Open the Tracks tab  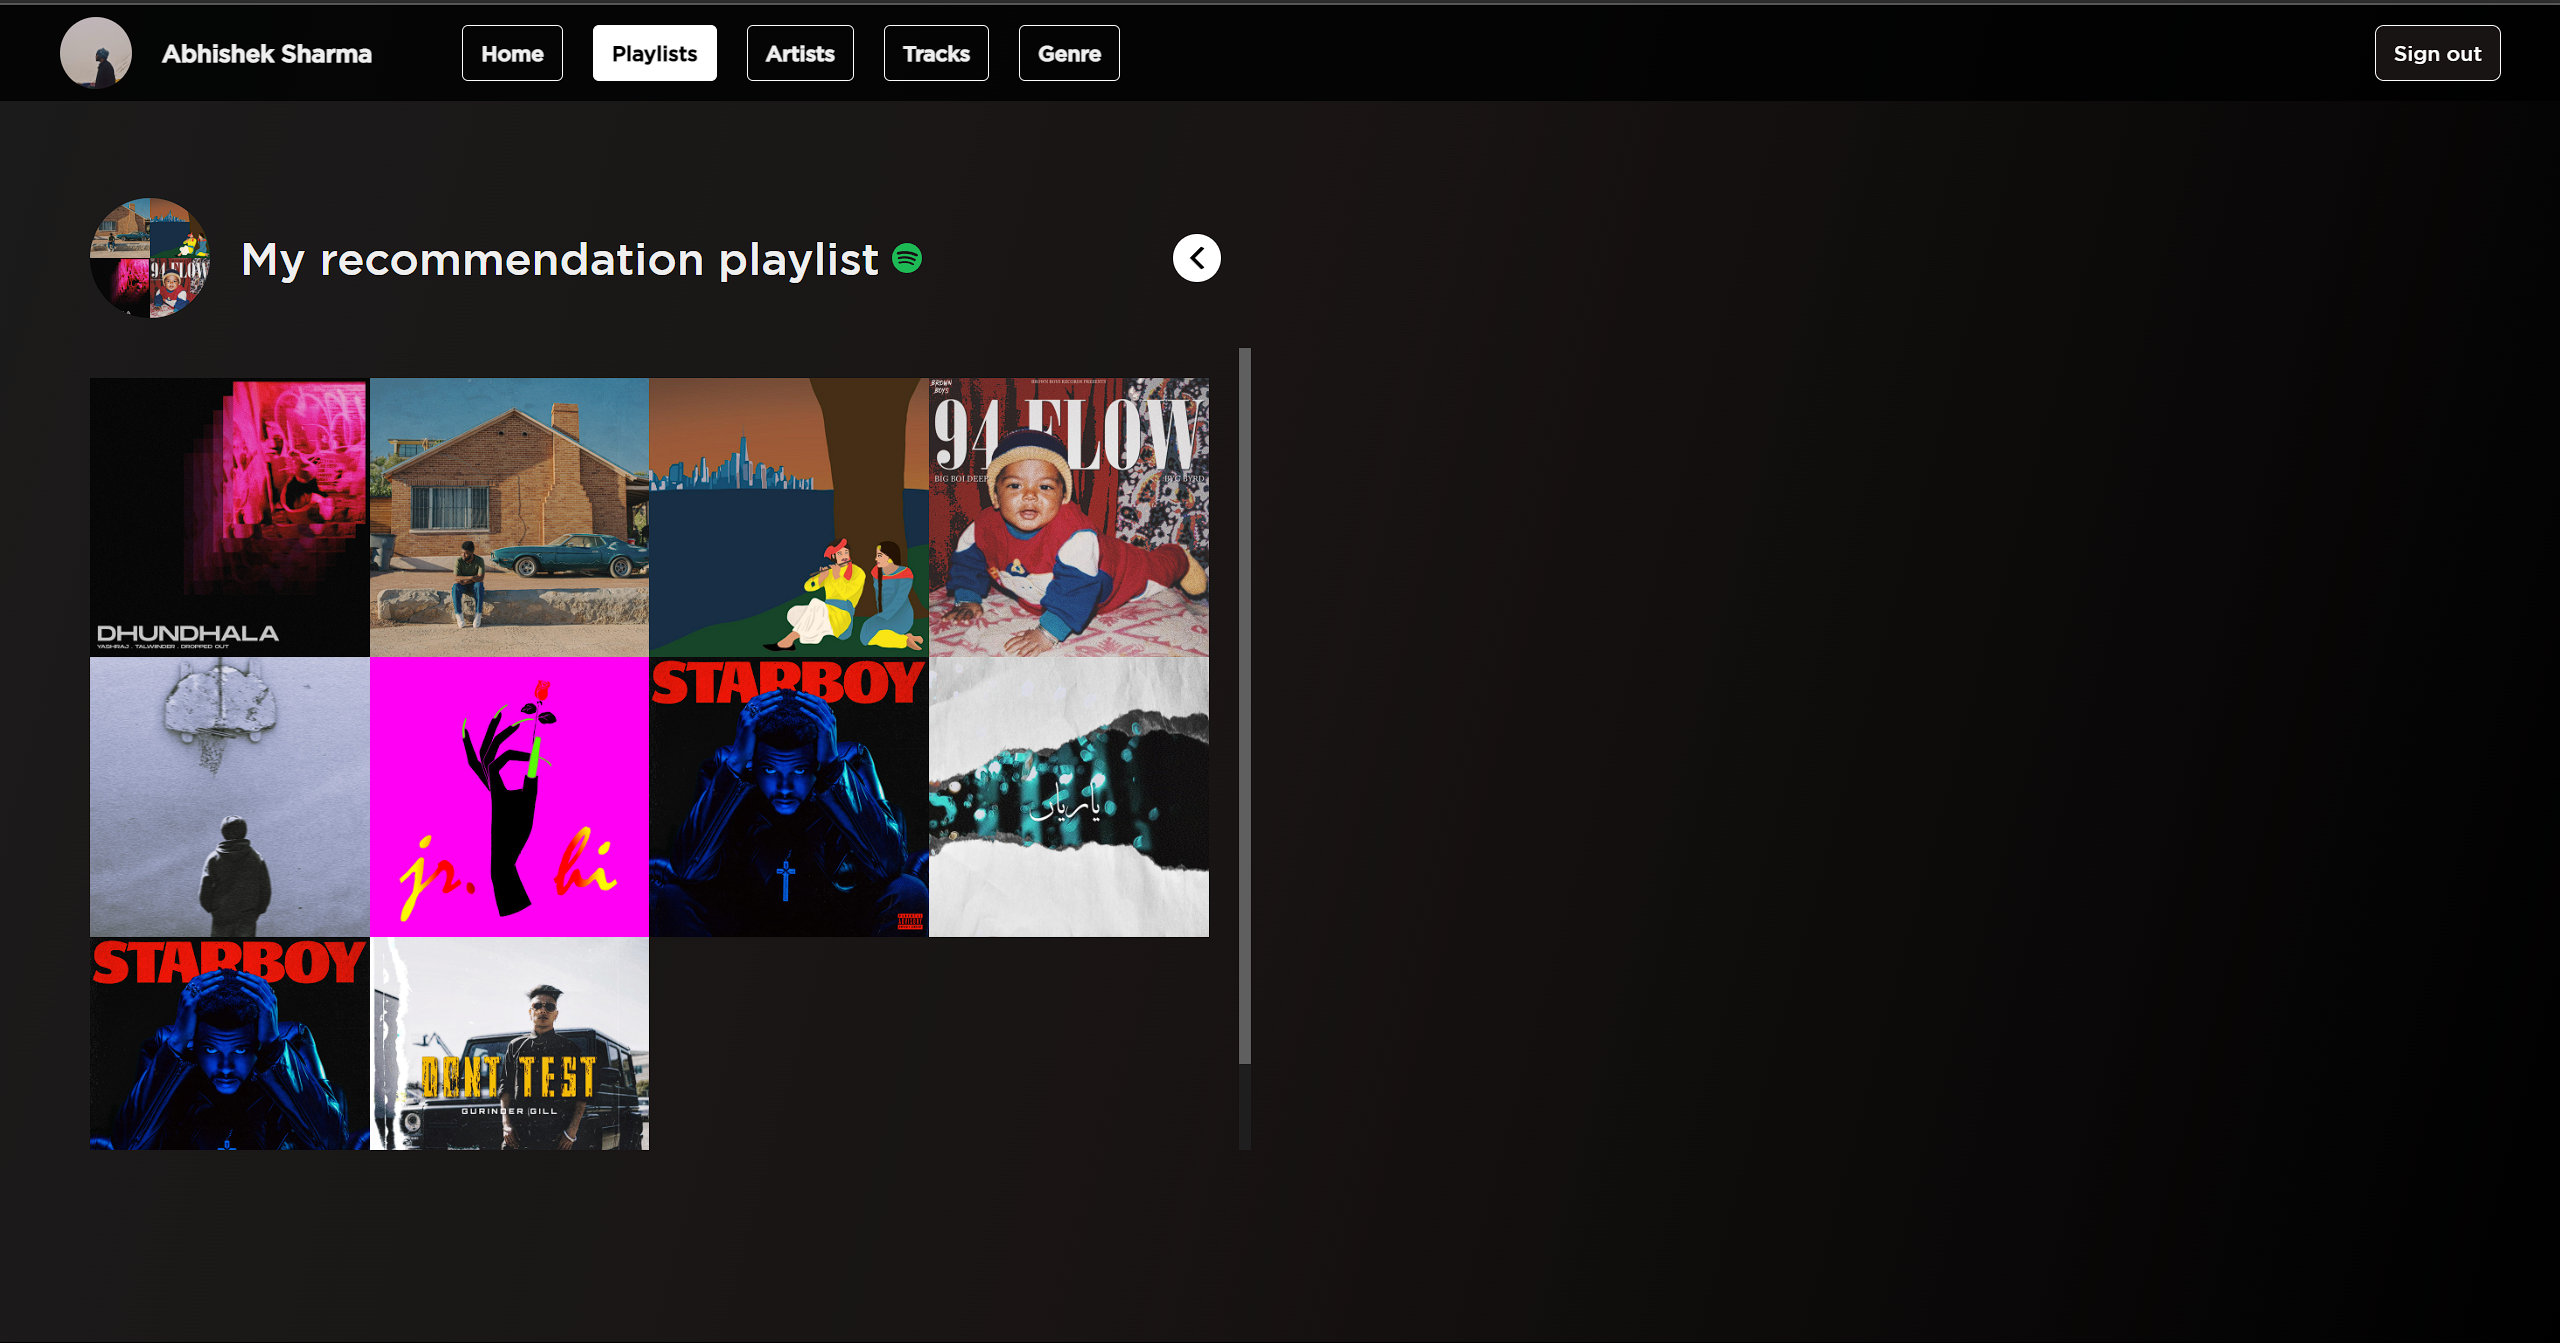(936, 53)
